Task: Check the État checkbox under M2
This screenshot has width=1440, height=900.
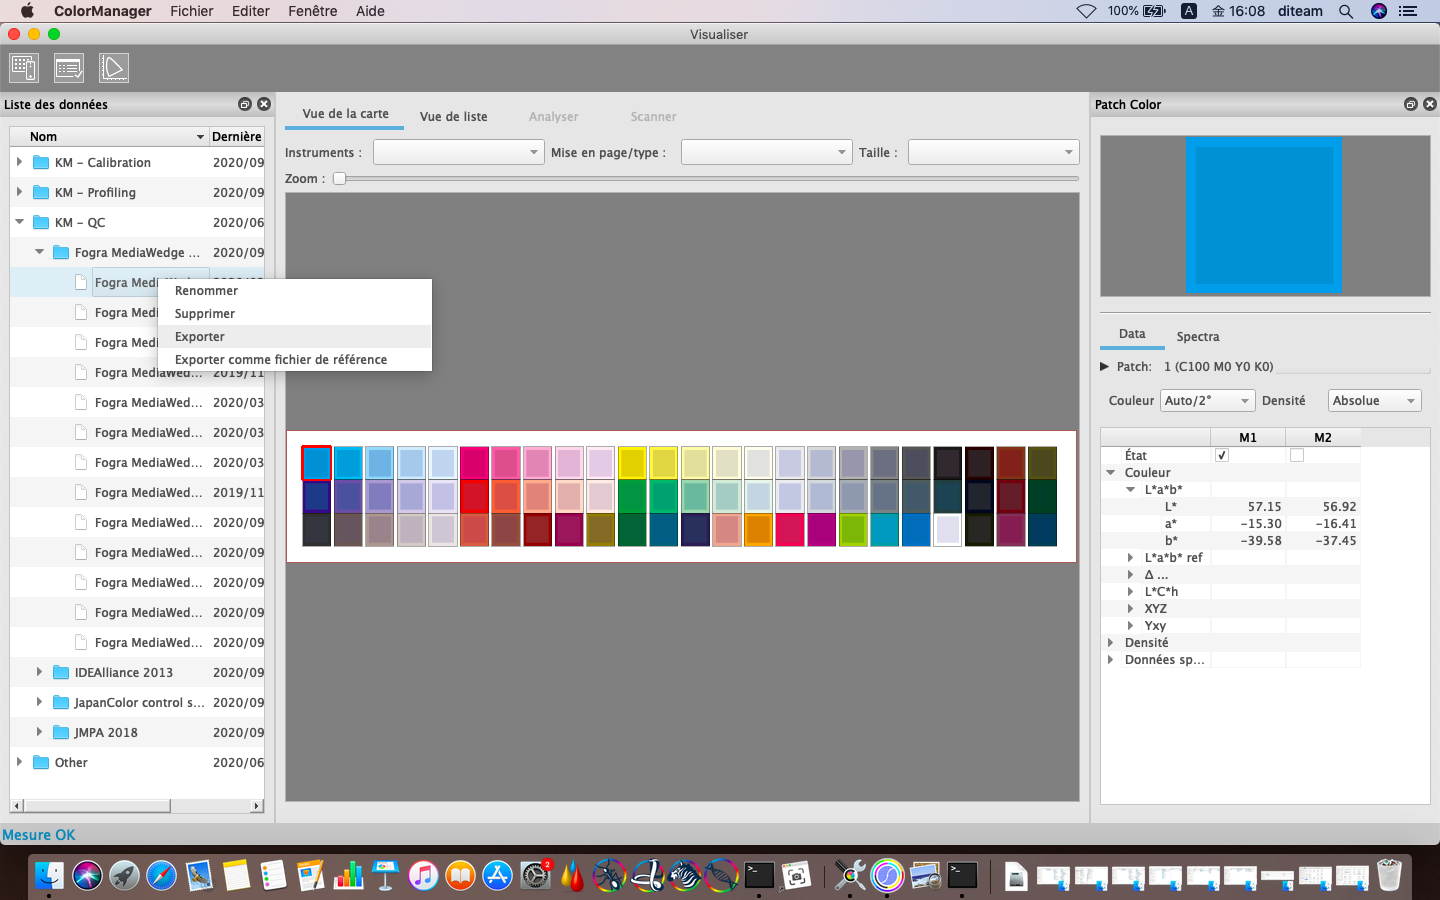Action: pyautogui.click(x=1297, y=455)
